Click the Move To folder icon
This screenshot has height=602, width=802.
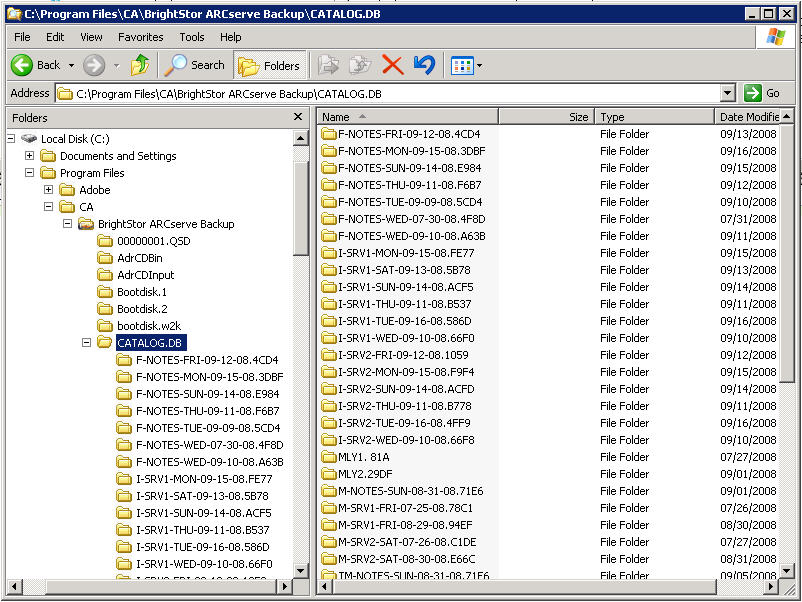[x=328, y=65]
